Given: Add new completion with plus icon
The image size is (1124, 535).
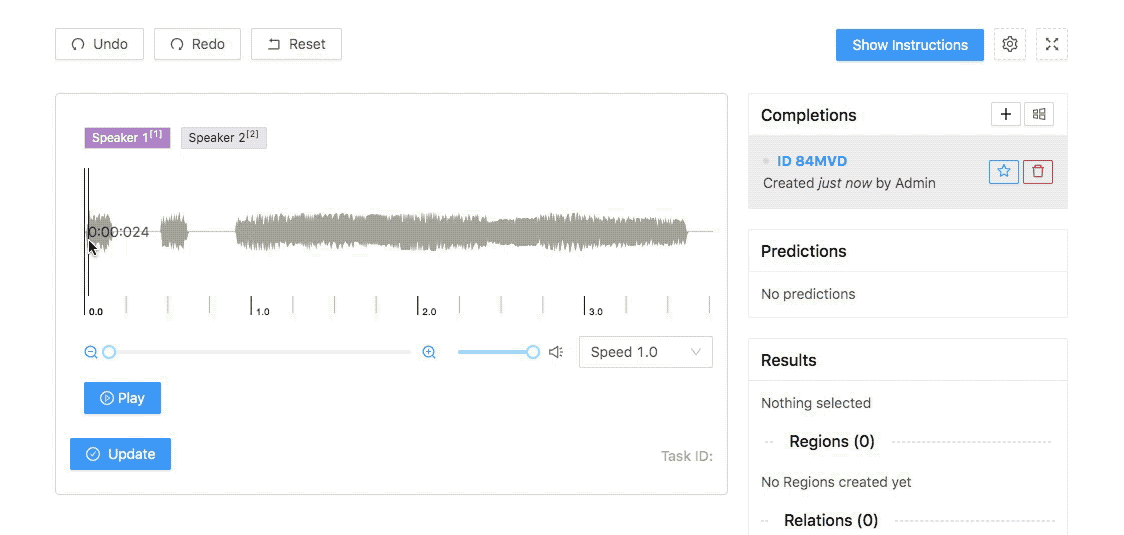Looking at the screenshot, I should pyautogui.click(x=1006, y=114).
